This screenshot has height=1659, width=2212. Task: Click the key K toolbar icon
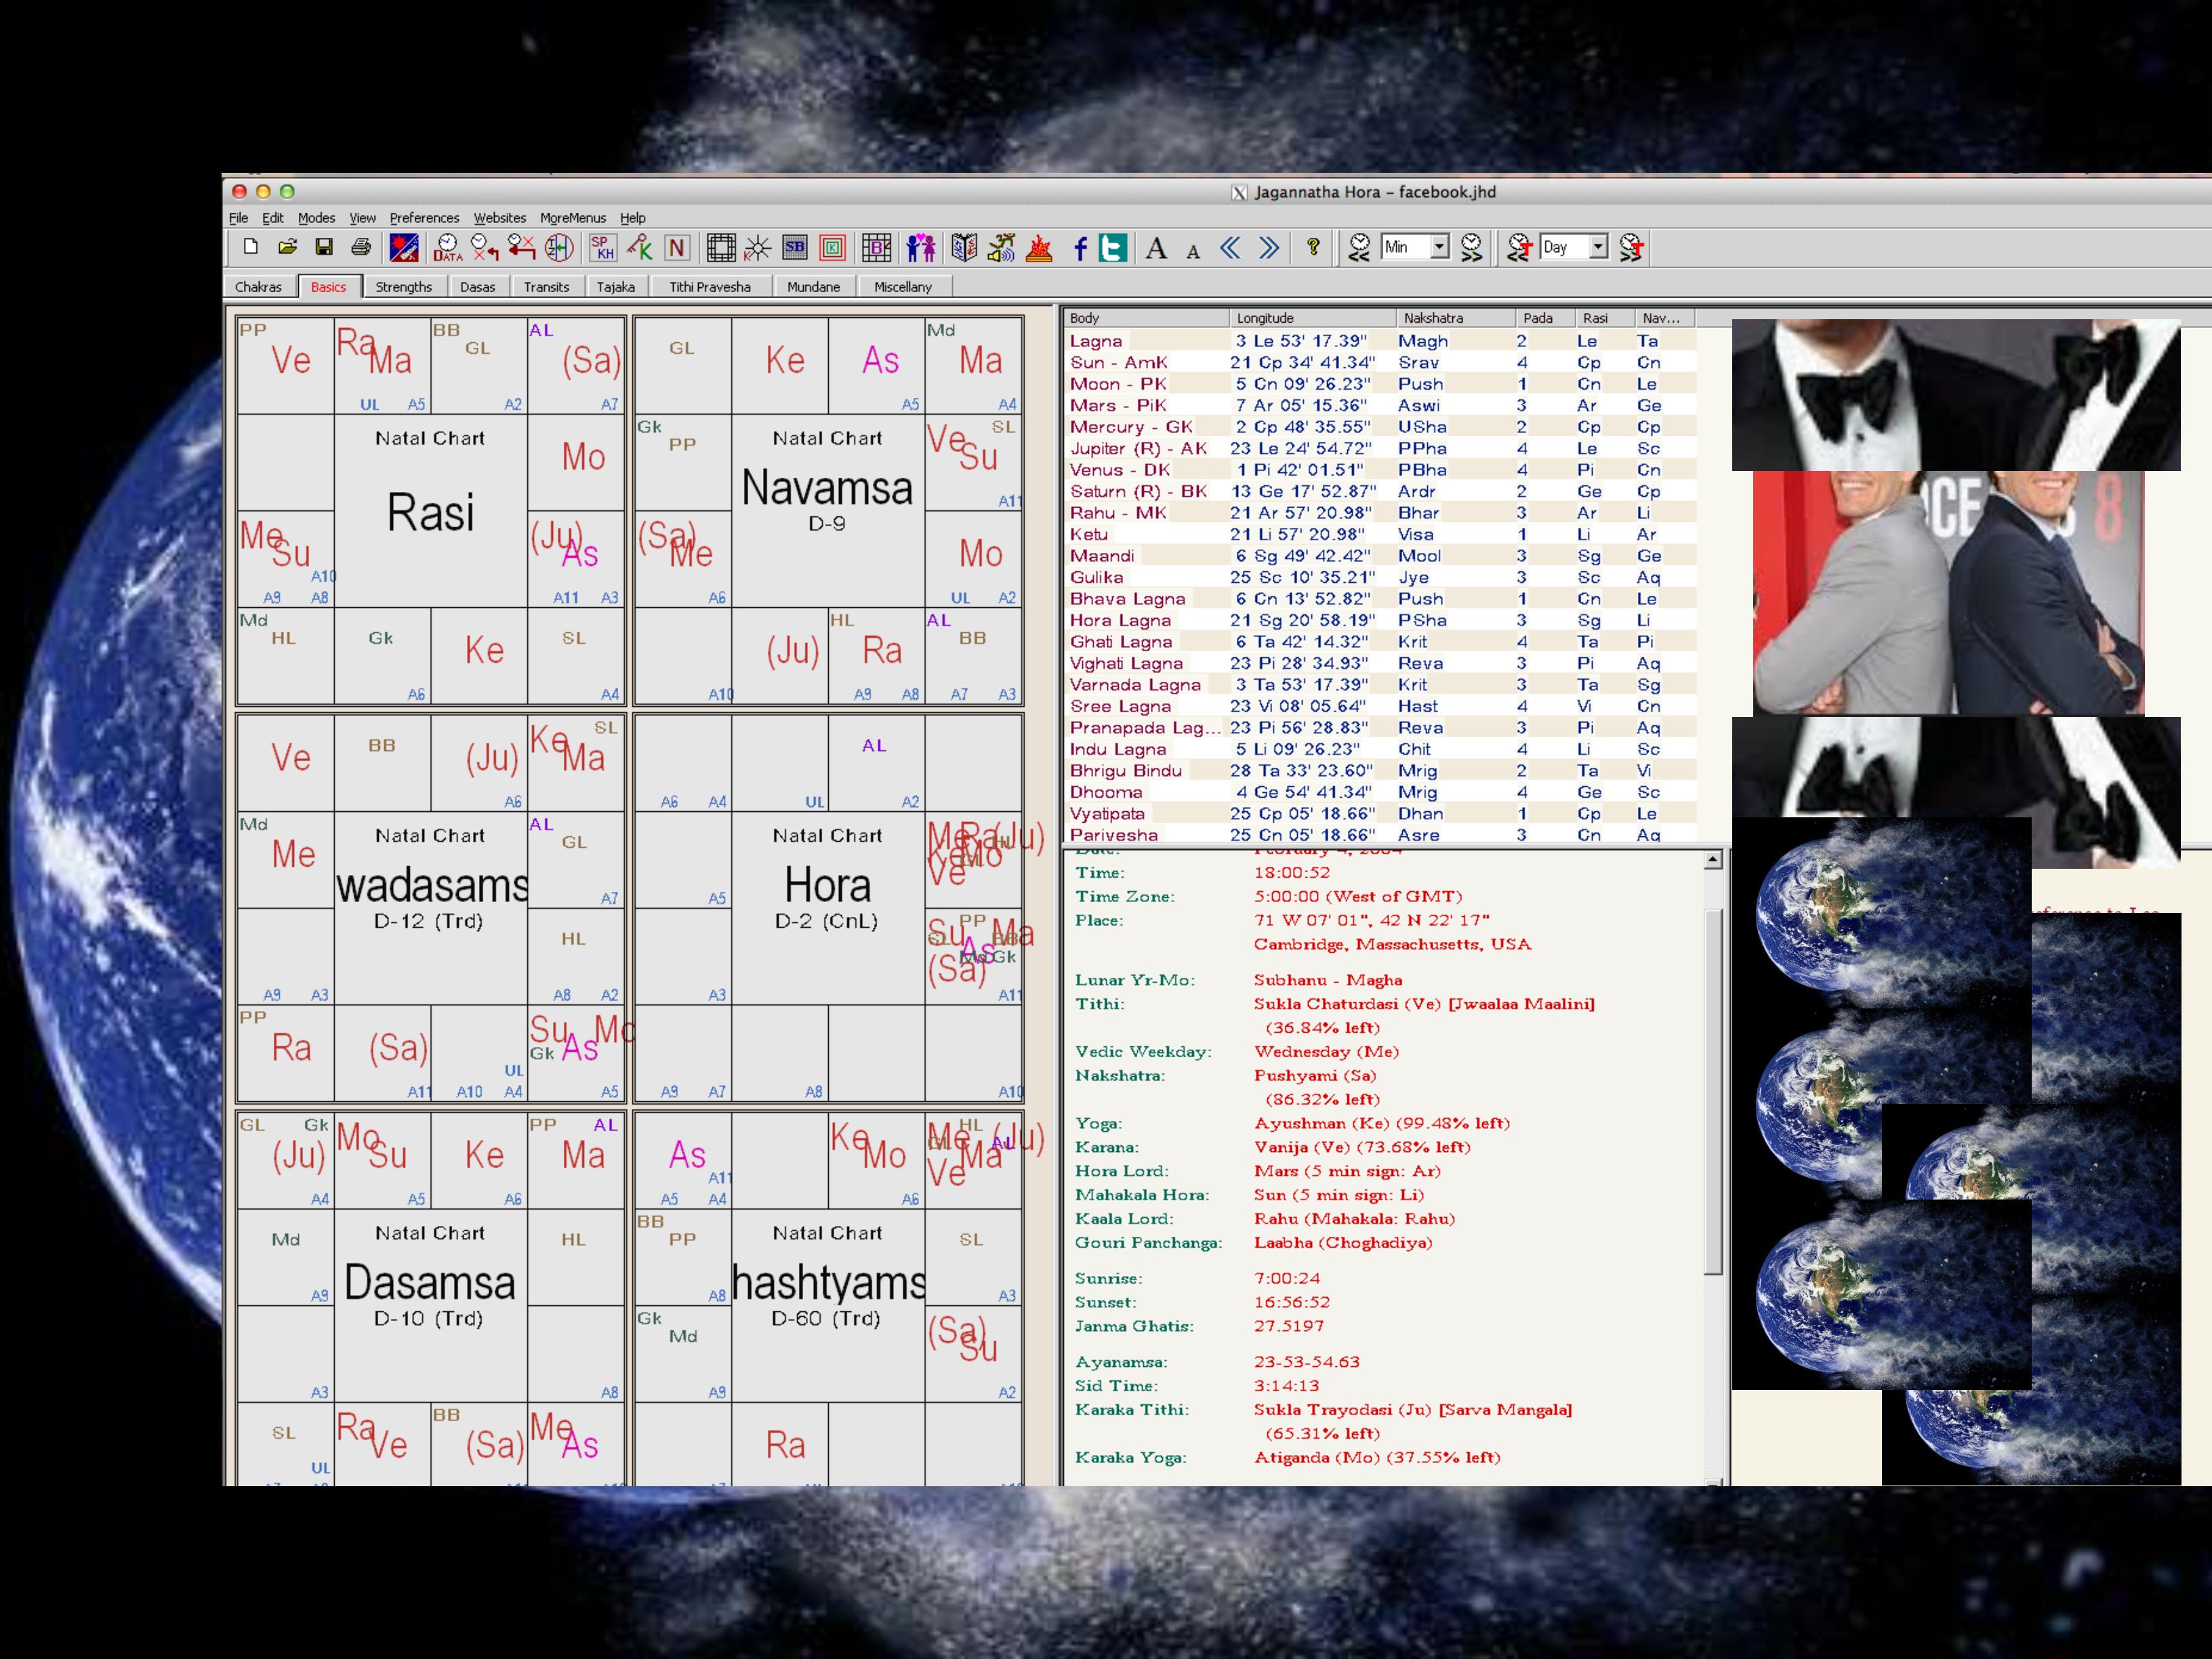tap(640, 247)
